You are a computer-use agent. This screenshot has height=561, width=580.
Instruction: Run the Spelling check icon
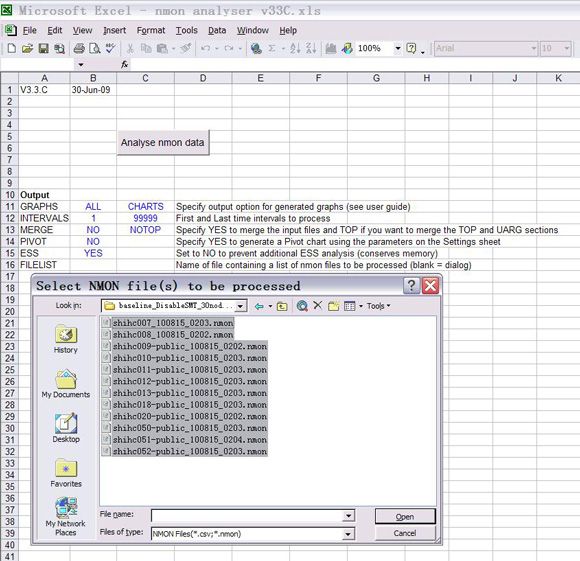point(111,48)
